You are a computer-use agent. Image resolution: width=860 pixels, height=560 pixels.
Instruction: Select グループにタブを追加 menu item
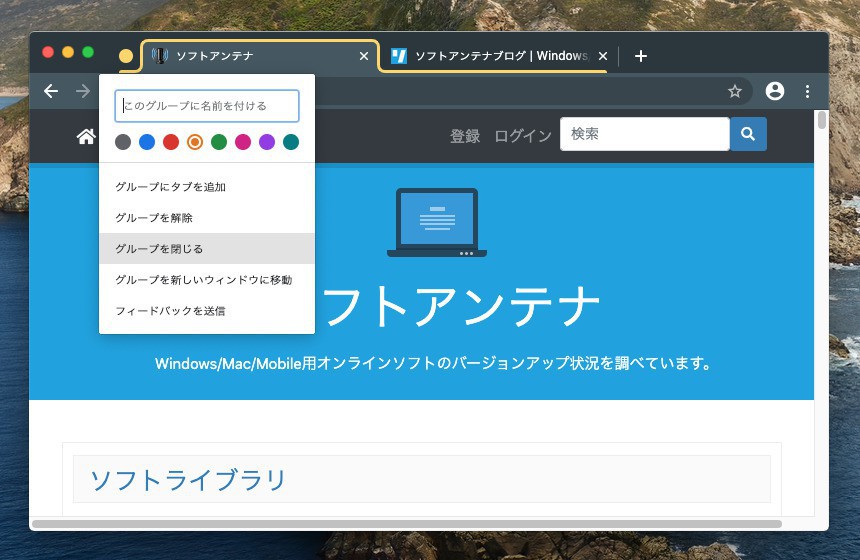coord(207,187)
